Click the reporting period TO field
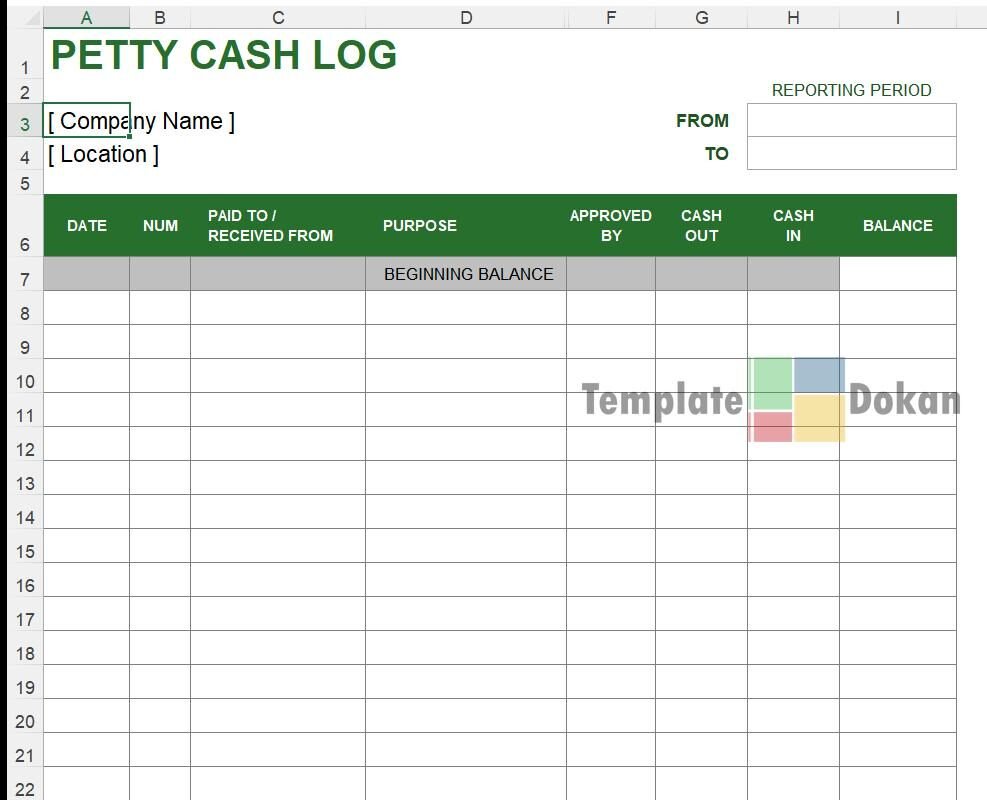Screen dimensions: 987x800 [851, 153]
